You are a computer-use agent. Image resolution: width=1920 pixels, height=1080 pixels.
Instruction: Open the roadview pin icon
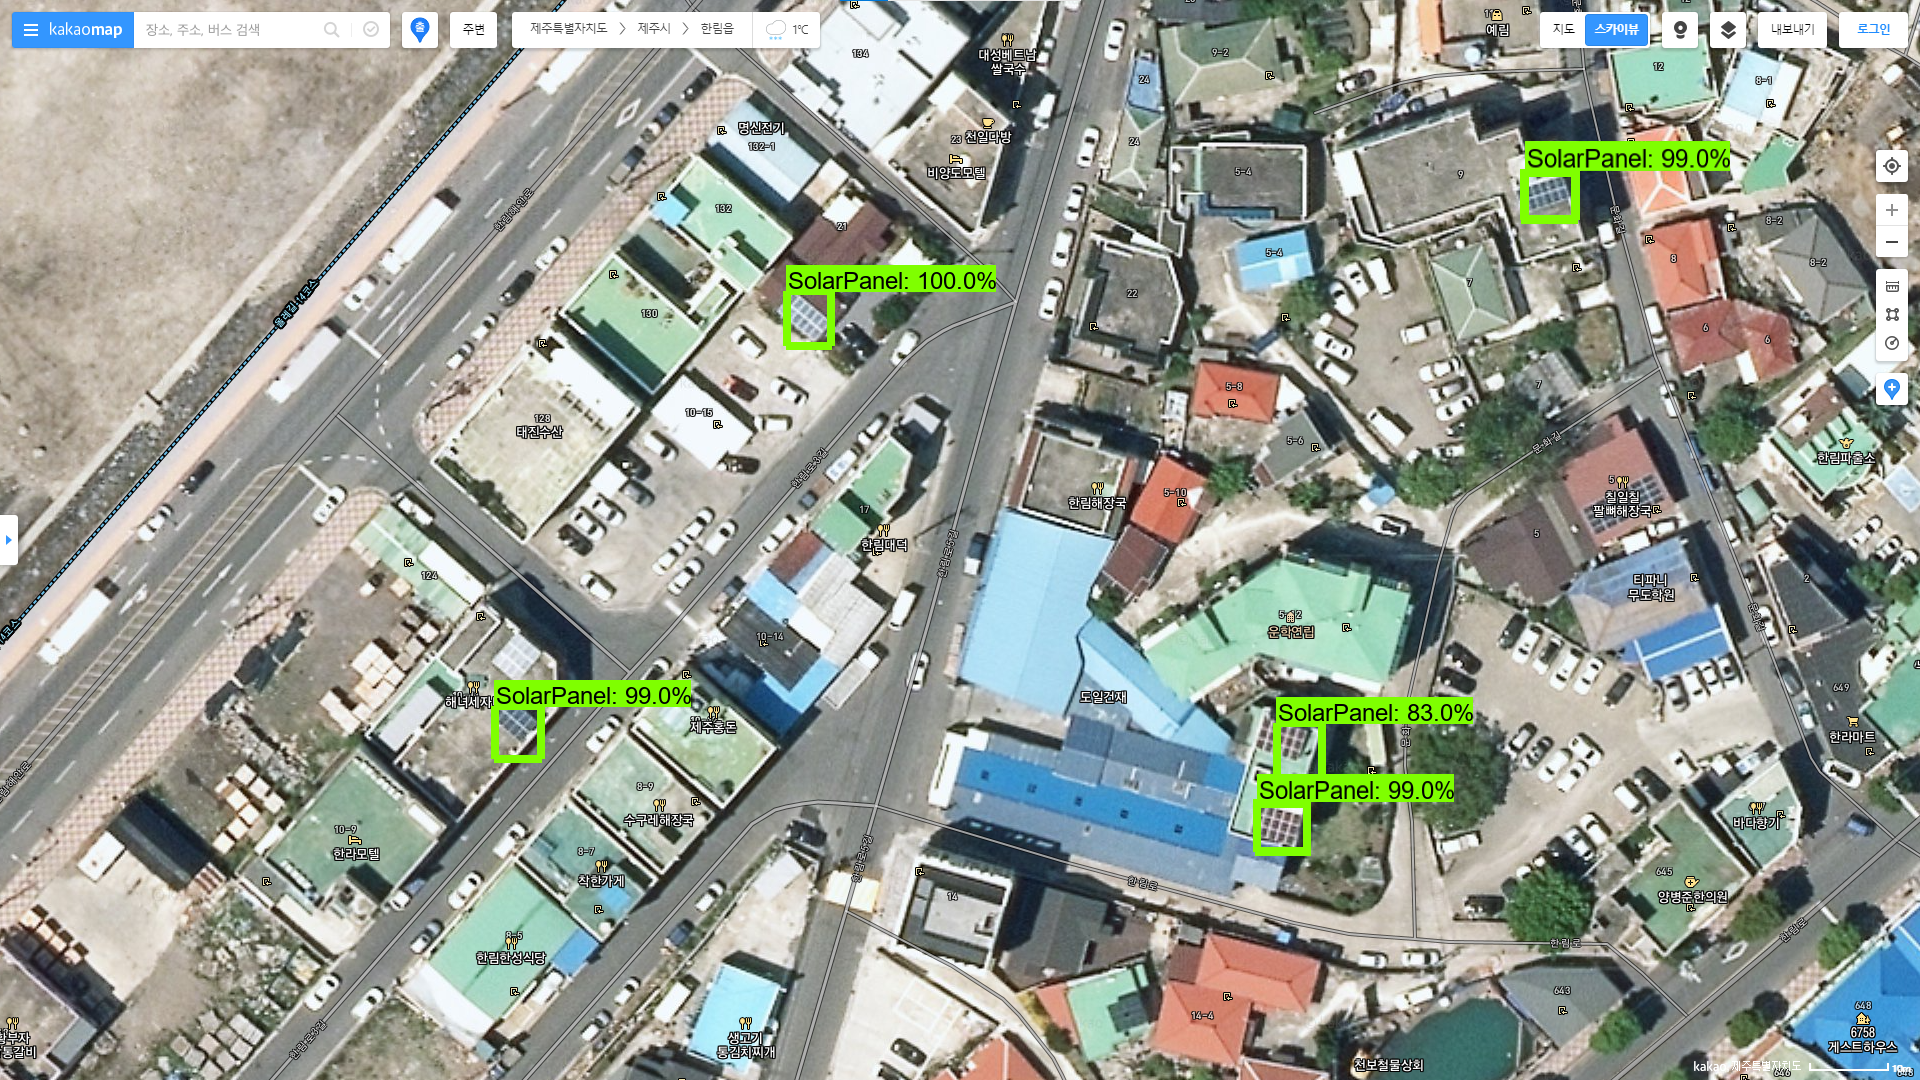[x=1680, y=30]
